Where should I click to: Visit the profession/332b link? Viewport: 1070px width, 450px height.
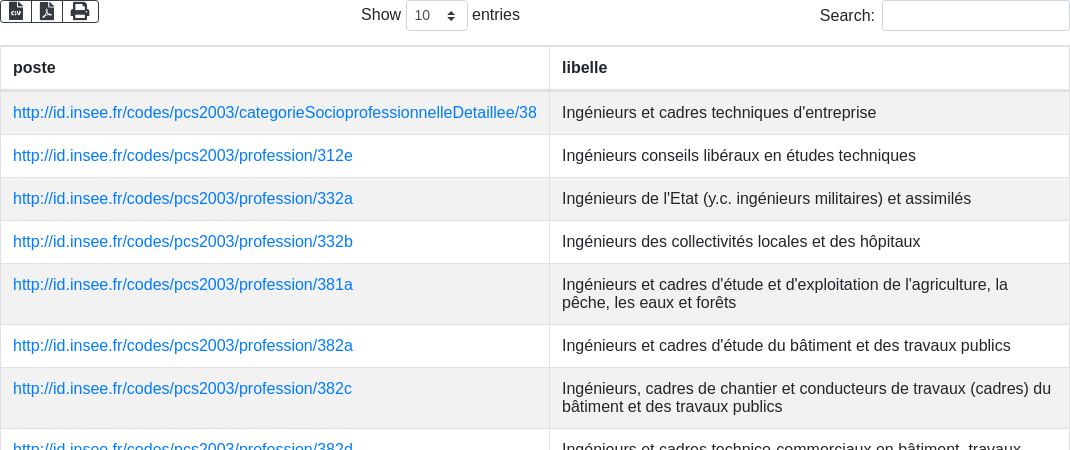click(x=183, y=242)
